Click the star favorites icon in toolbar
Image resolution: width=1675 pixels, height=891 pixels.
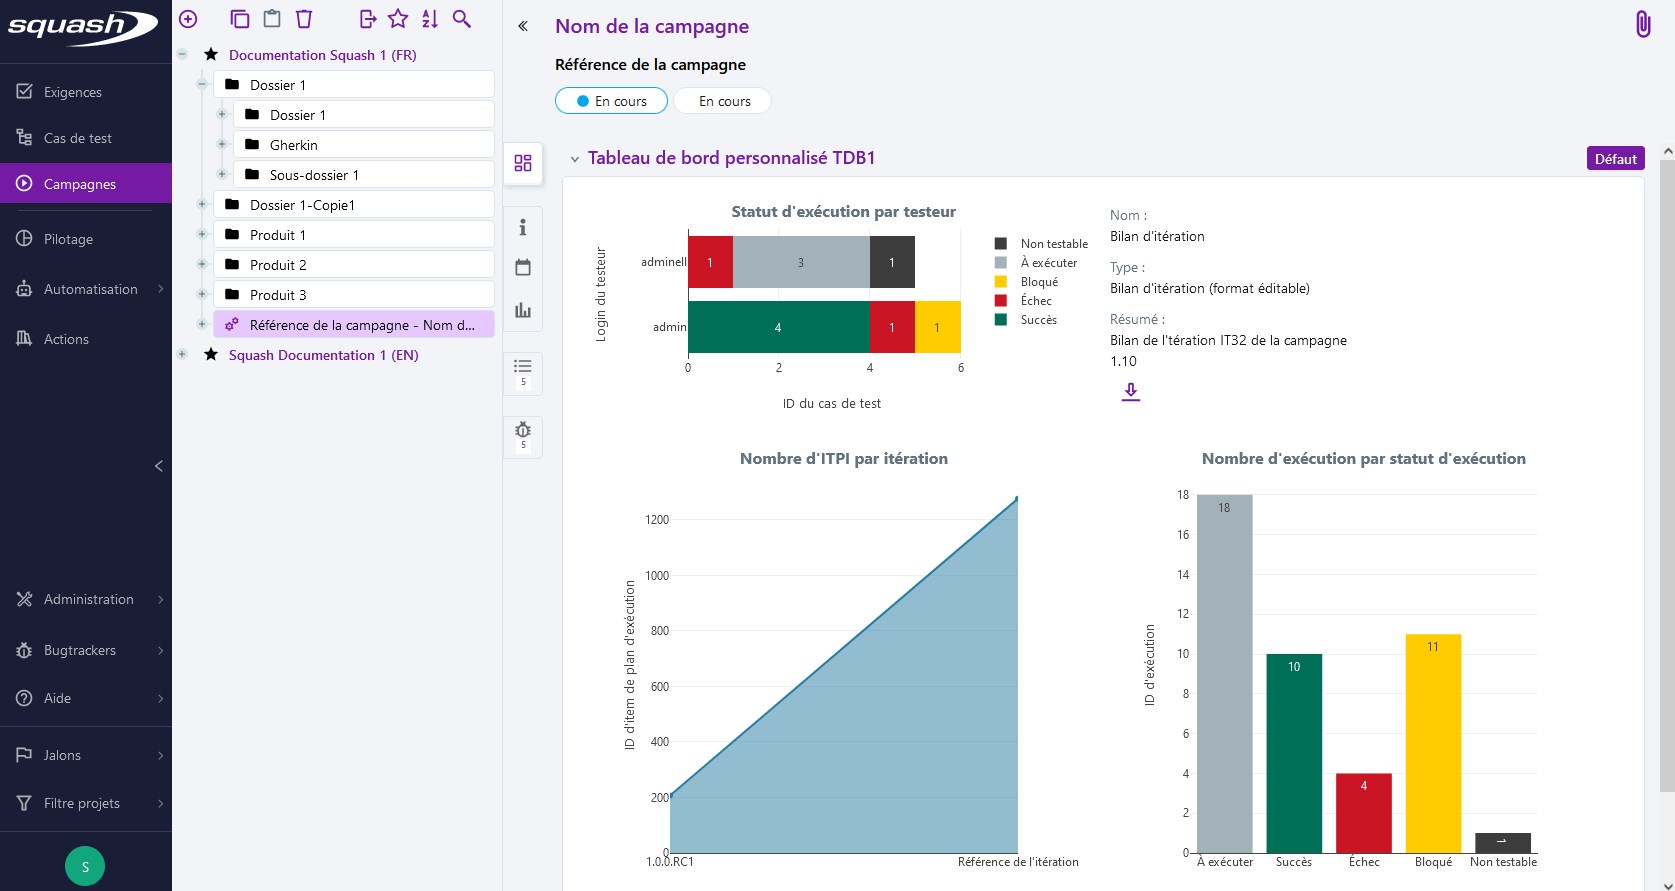398,19
